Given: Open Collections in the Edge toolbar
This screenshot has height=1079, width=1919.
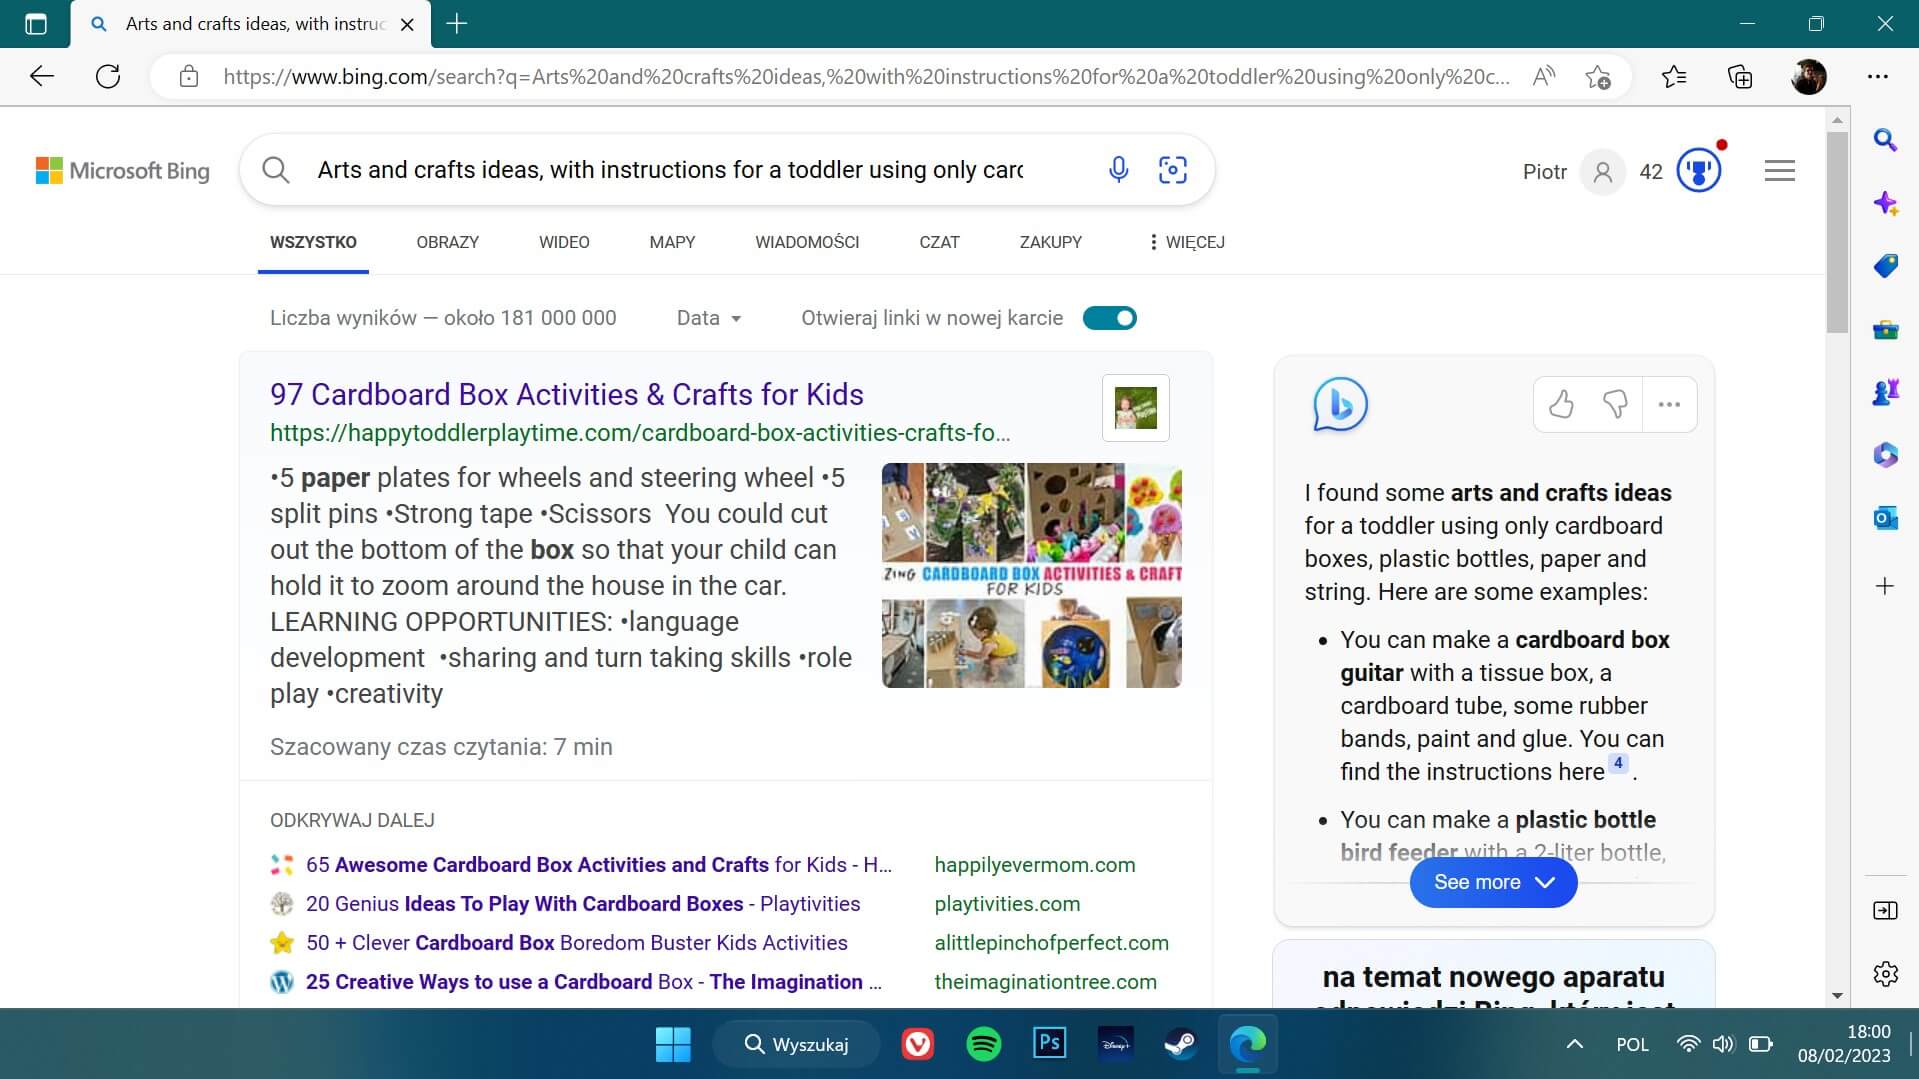Looking at the screenshot, I should pos(1740,76).
